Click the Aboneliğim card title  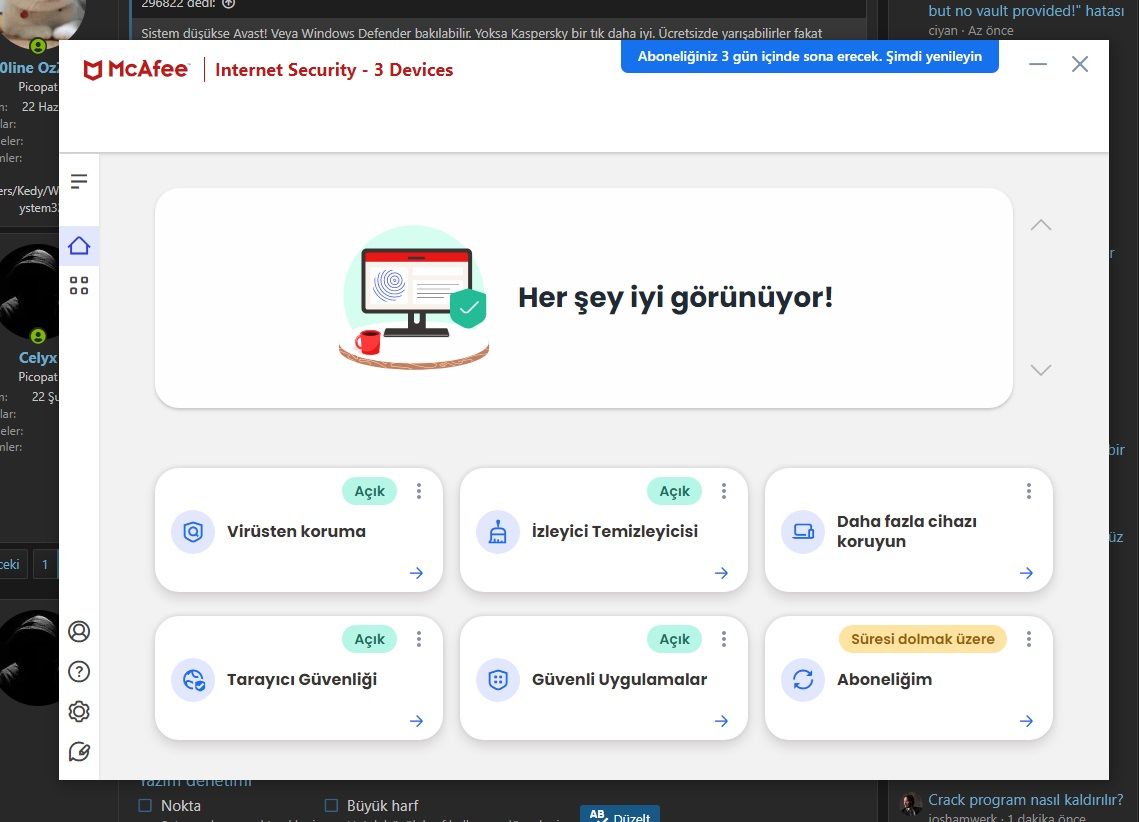click(x=884, y=680)
